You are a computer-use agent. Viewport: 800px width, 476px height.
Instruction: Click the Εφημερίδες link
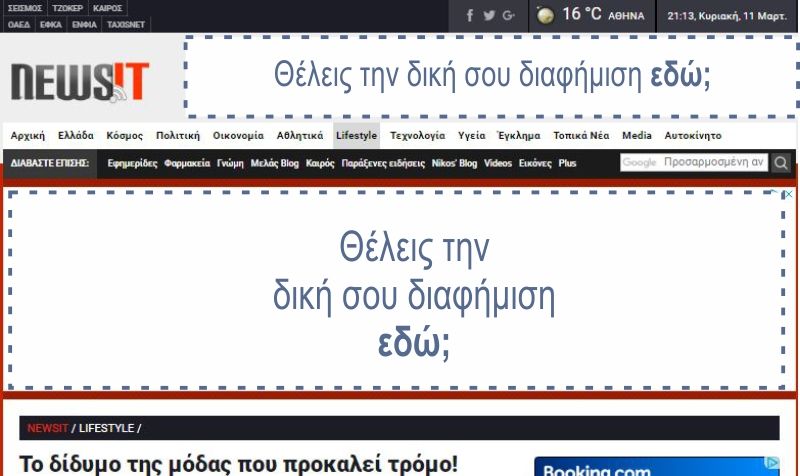(132, 163)
